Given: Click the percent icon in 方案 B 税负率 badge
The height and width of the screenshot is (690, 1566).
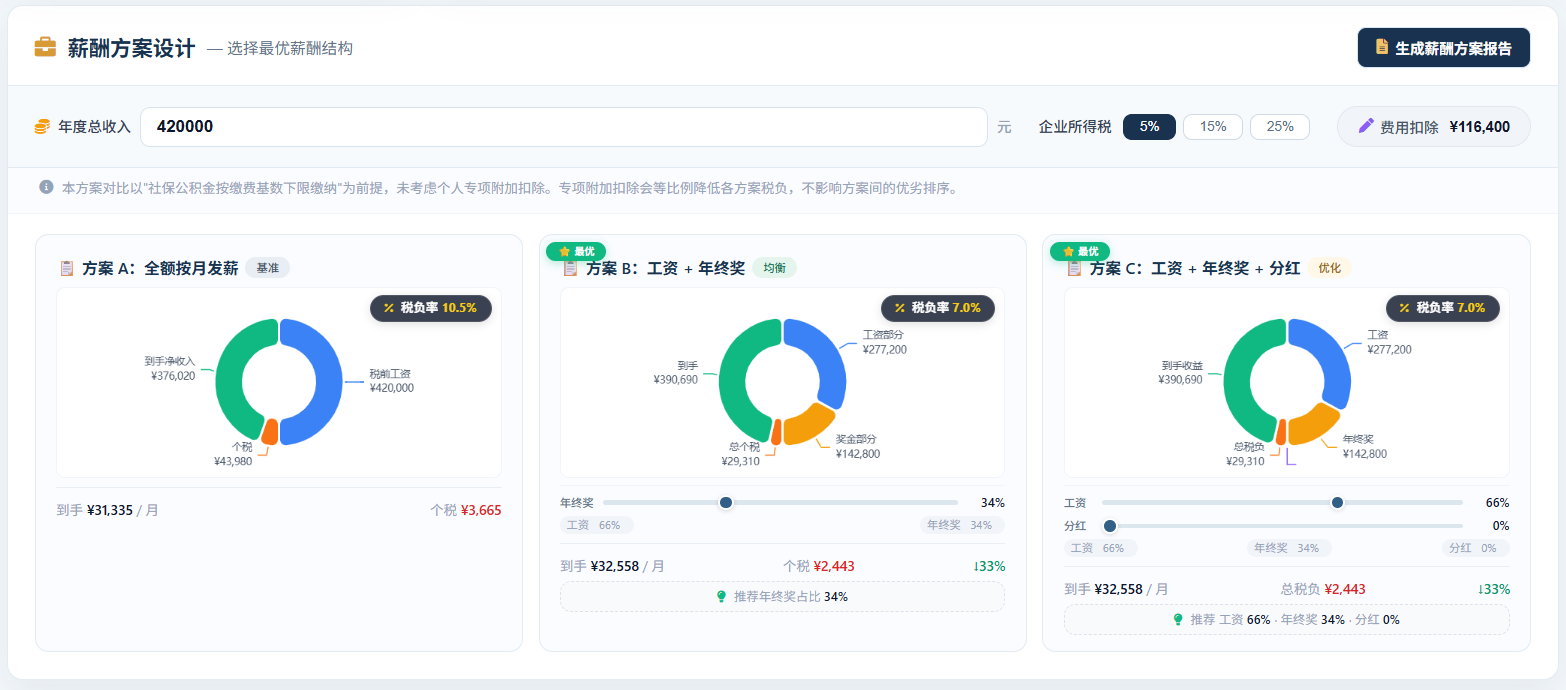Looking at the screenshot, I should pos(900,308).
